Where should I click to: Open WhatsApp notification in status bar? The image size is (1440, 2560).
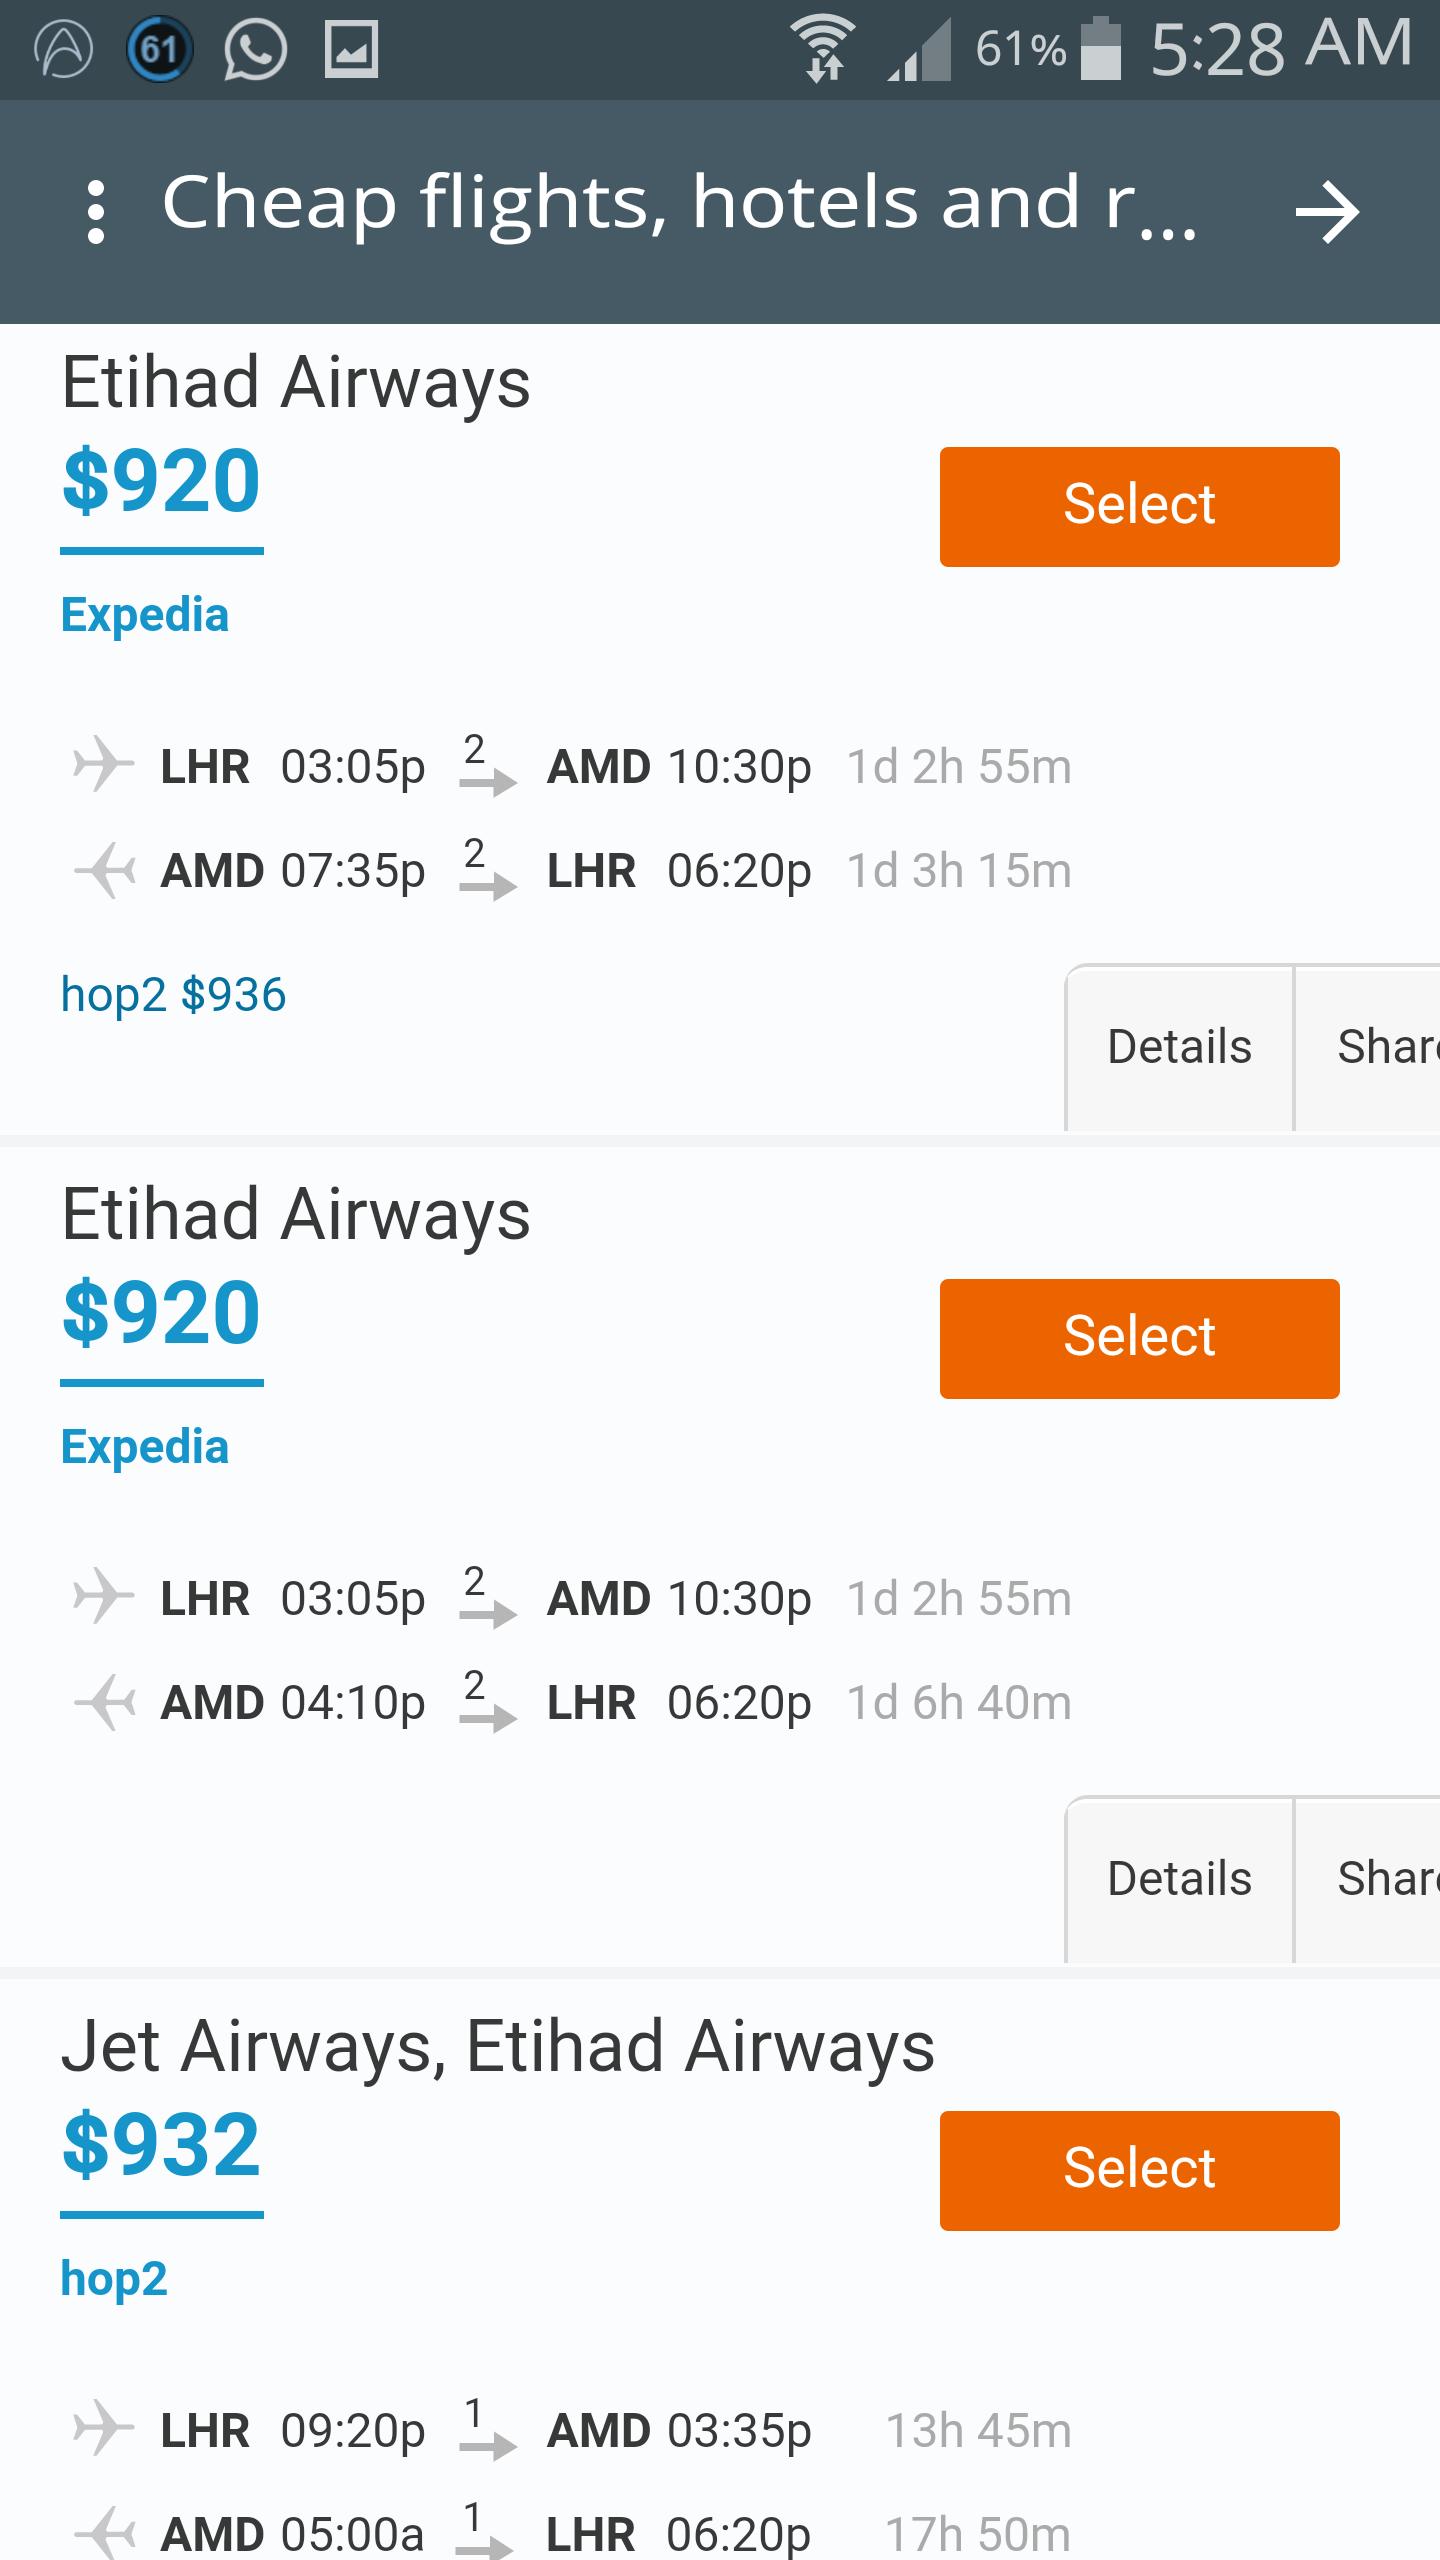pos(255,50)
